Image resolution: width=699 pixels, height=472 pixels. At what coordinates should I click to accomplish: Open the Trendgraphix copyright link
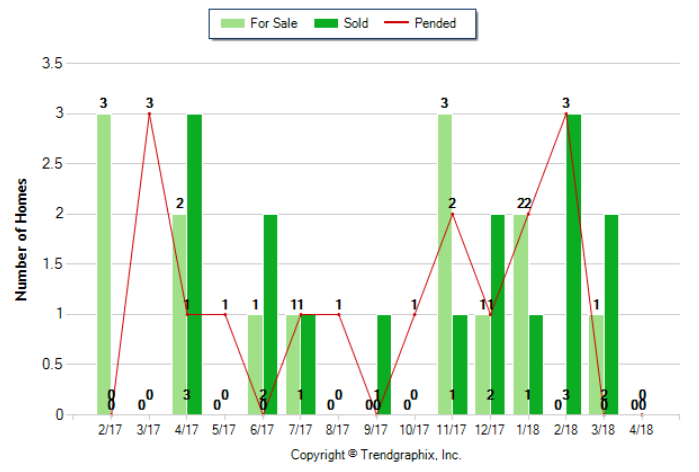pos(376,455)
